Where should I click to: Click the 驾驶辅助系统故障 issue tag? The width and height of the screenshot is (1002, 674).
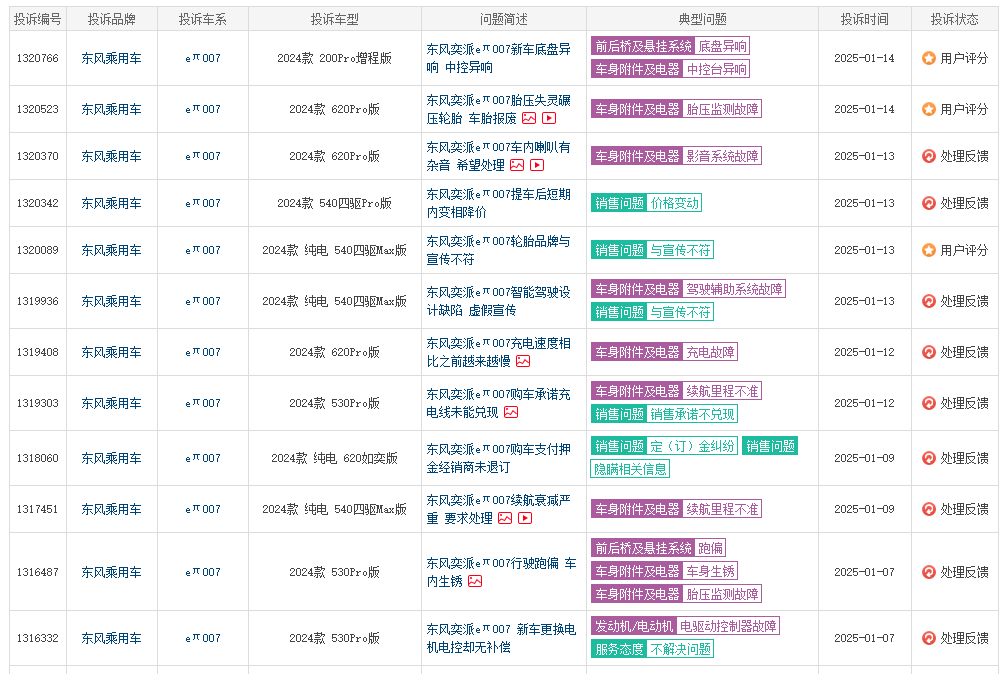click(x=734, y=289)
